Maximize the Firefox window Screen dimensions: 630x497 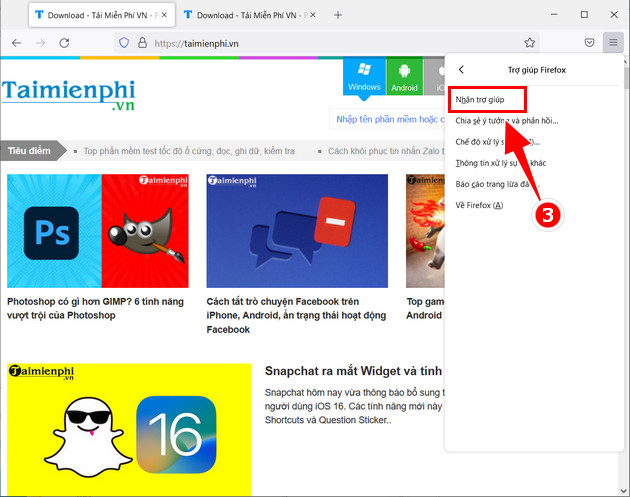coord(584,15)
